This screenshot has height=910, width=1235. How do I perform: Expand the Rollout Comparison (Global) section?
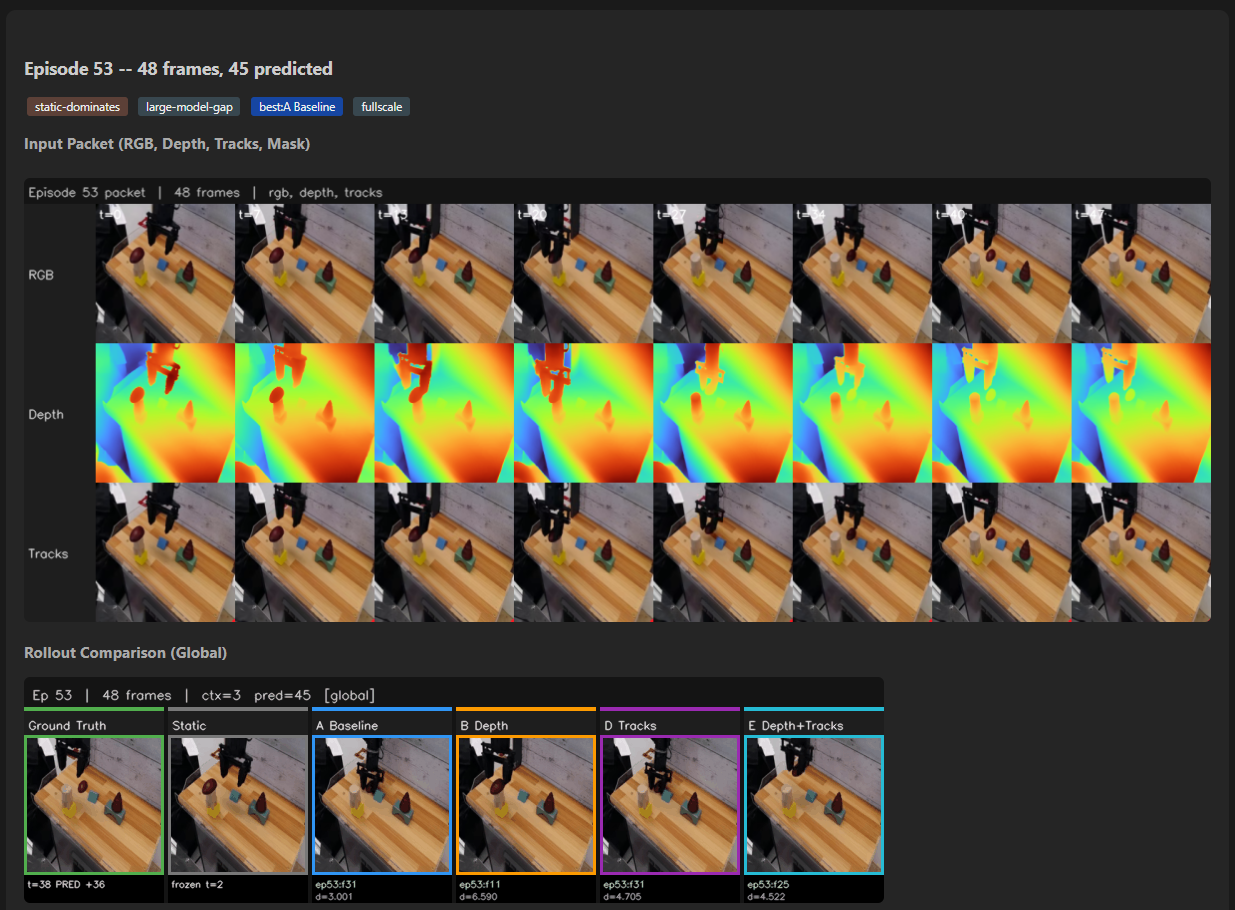(125, 652)
